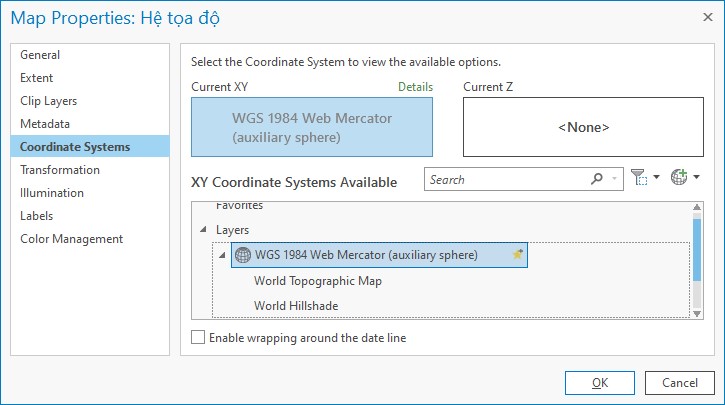Select the Current XY coordinate system box
Viewport: 725px width, 405px height.
[312, 127]
